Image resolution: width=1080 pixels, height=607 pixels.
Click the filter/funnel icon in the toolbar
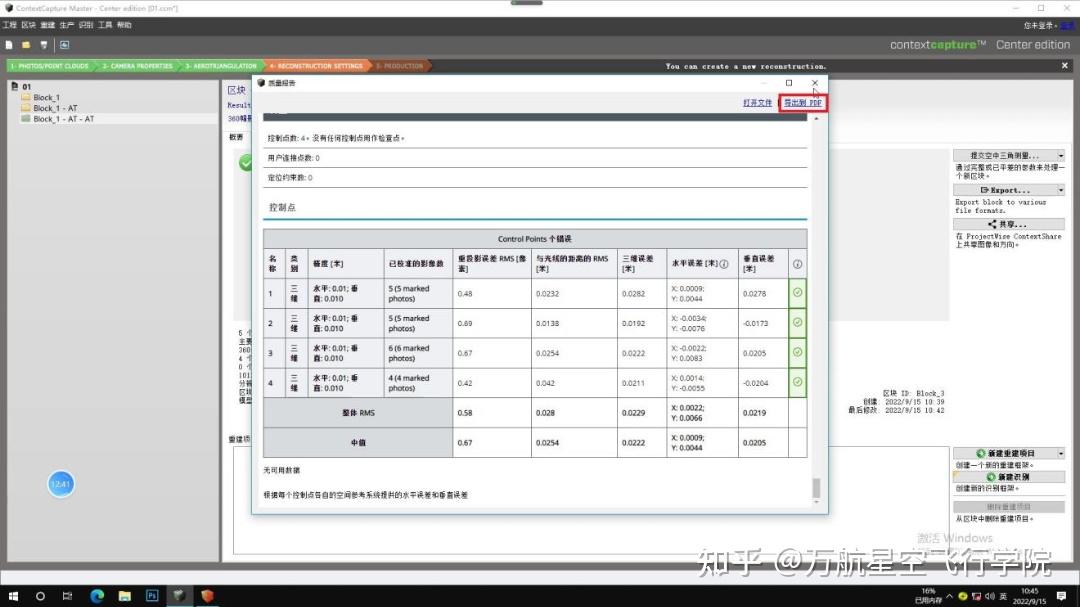click(42, 45)
